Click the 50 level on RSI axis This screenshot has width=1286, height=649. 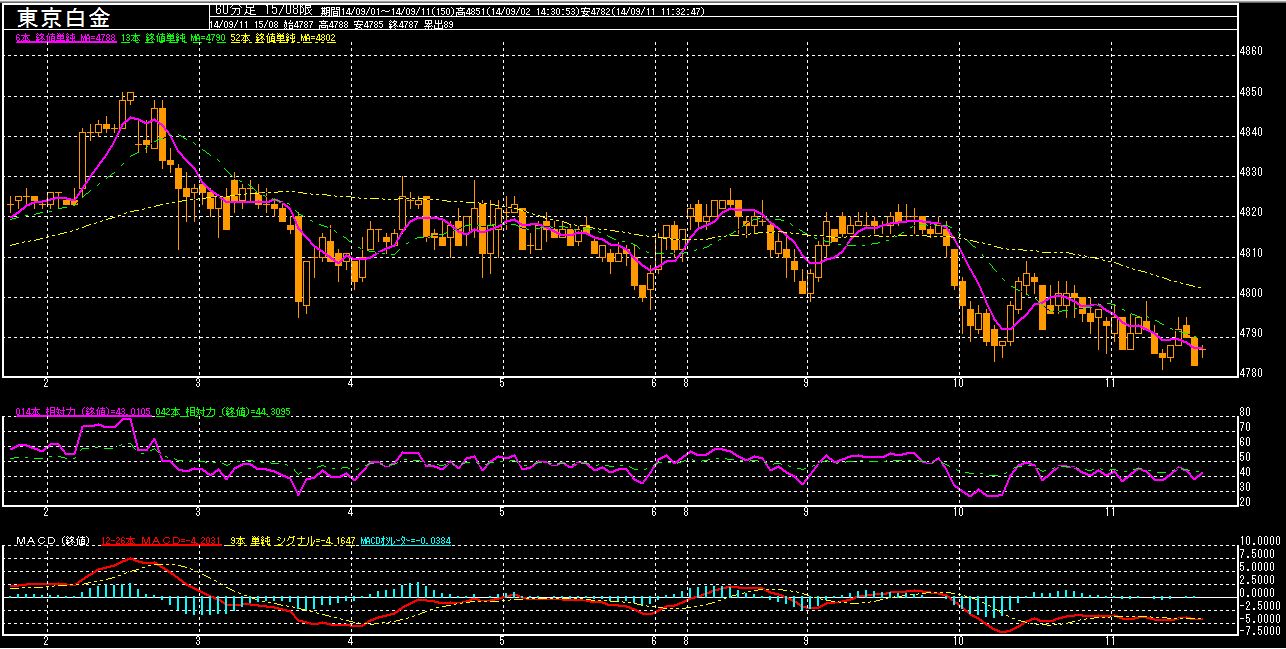(1245, 456)
